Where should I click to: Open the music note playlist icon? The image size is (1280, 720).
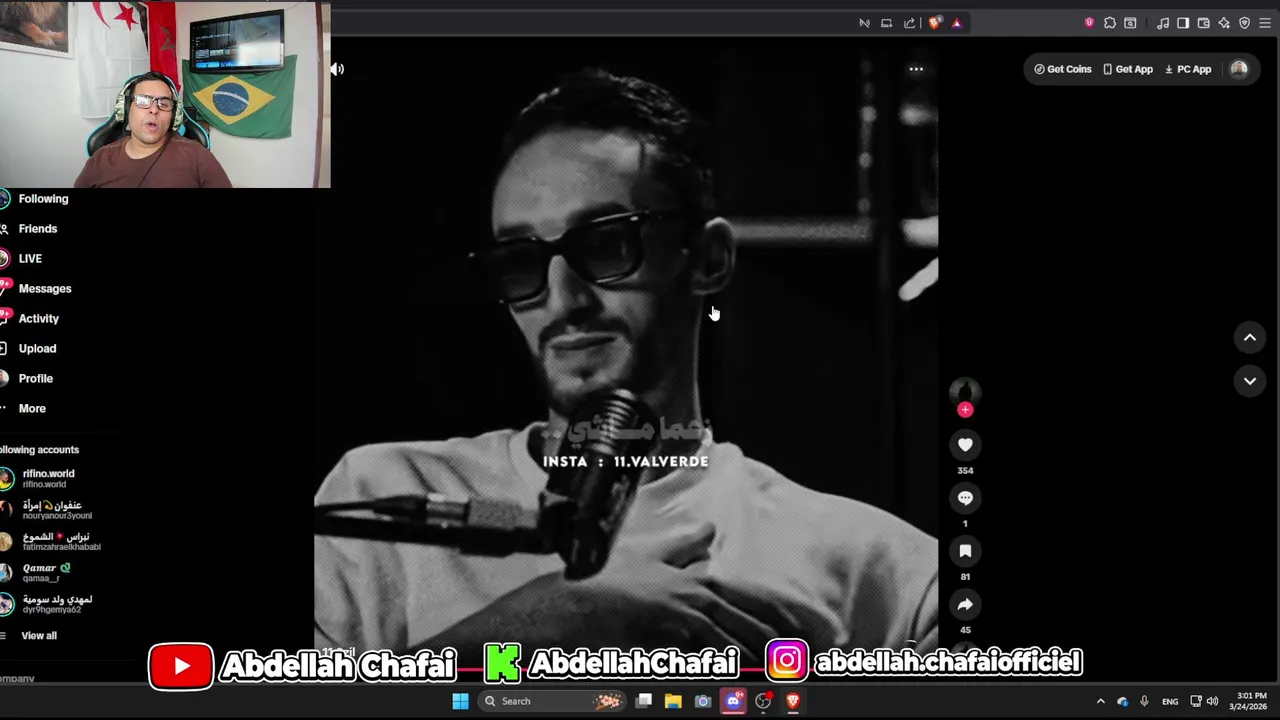tap(1163, 23)
